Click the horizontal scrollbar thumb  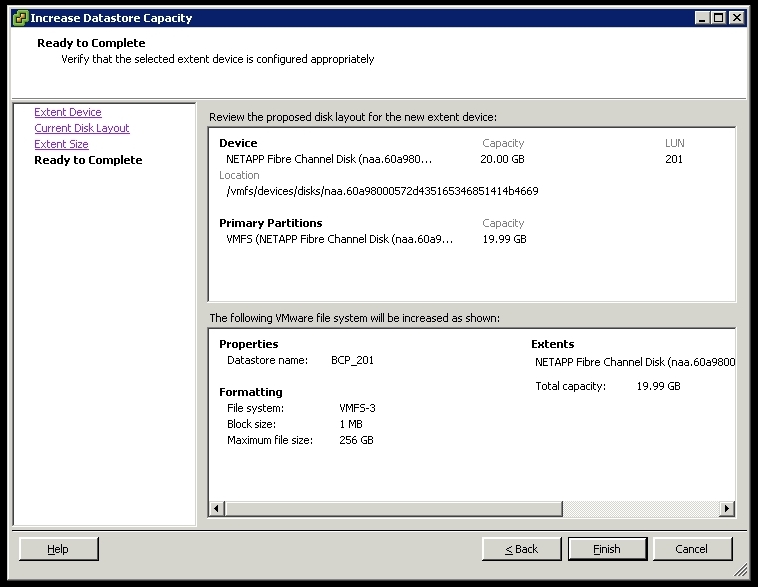click(393, 509)
